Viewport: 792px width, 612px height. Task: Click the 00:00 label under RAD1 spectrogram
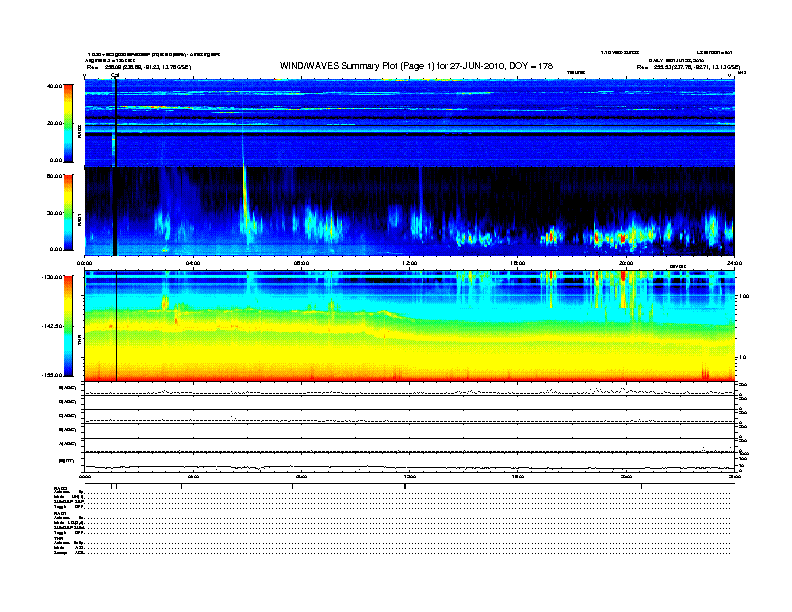84,263
